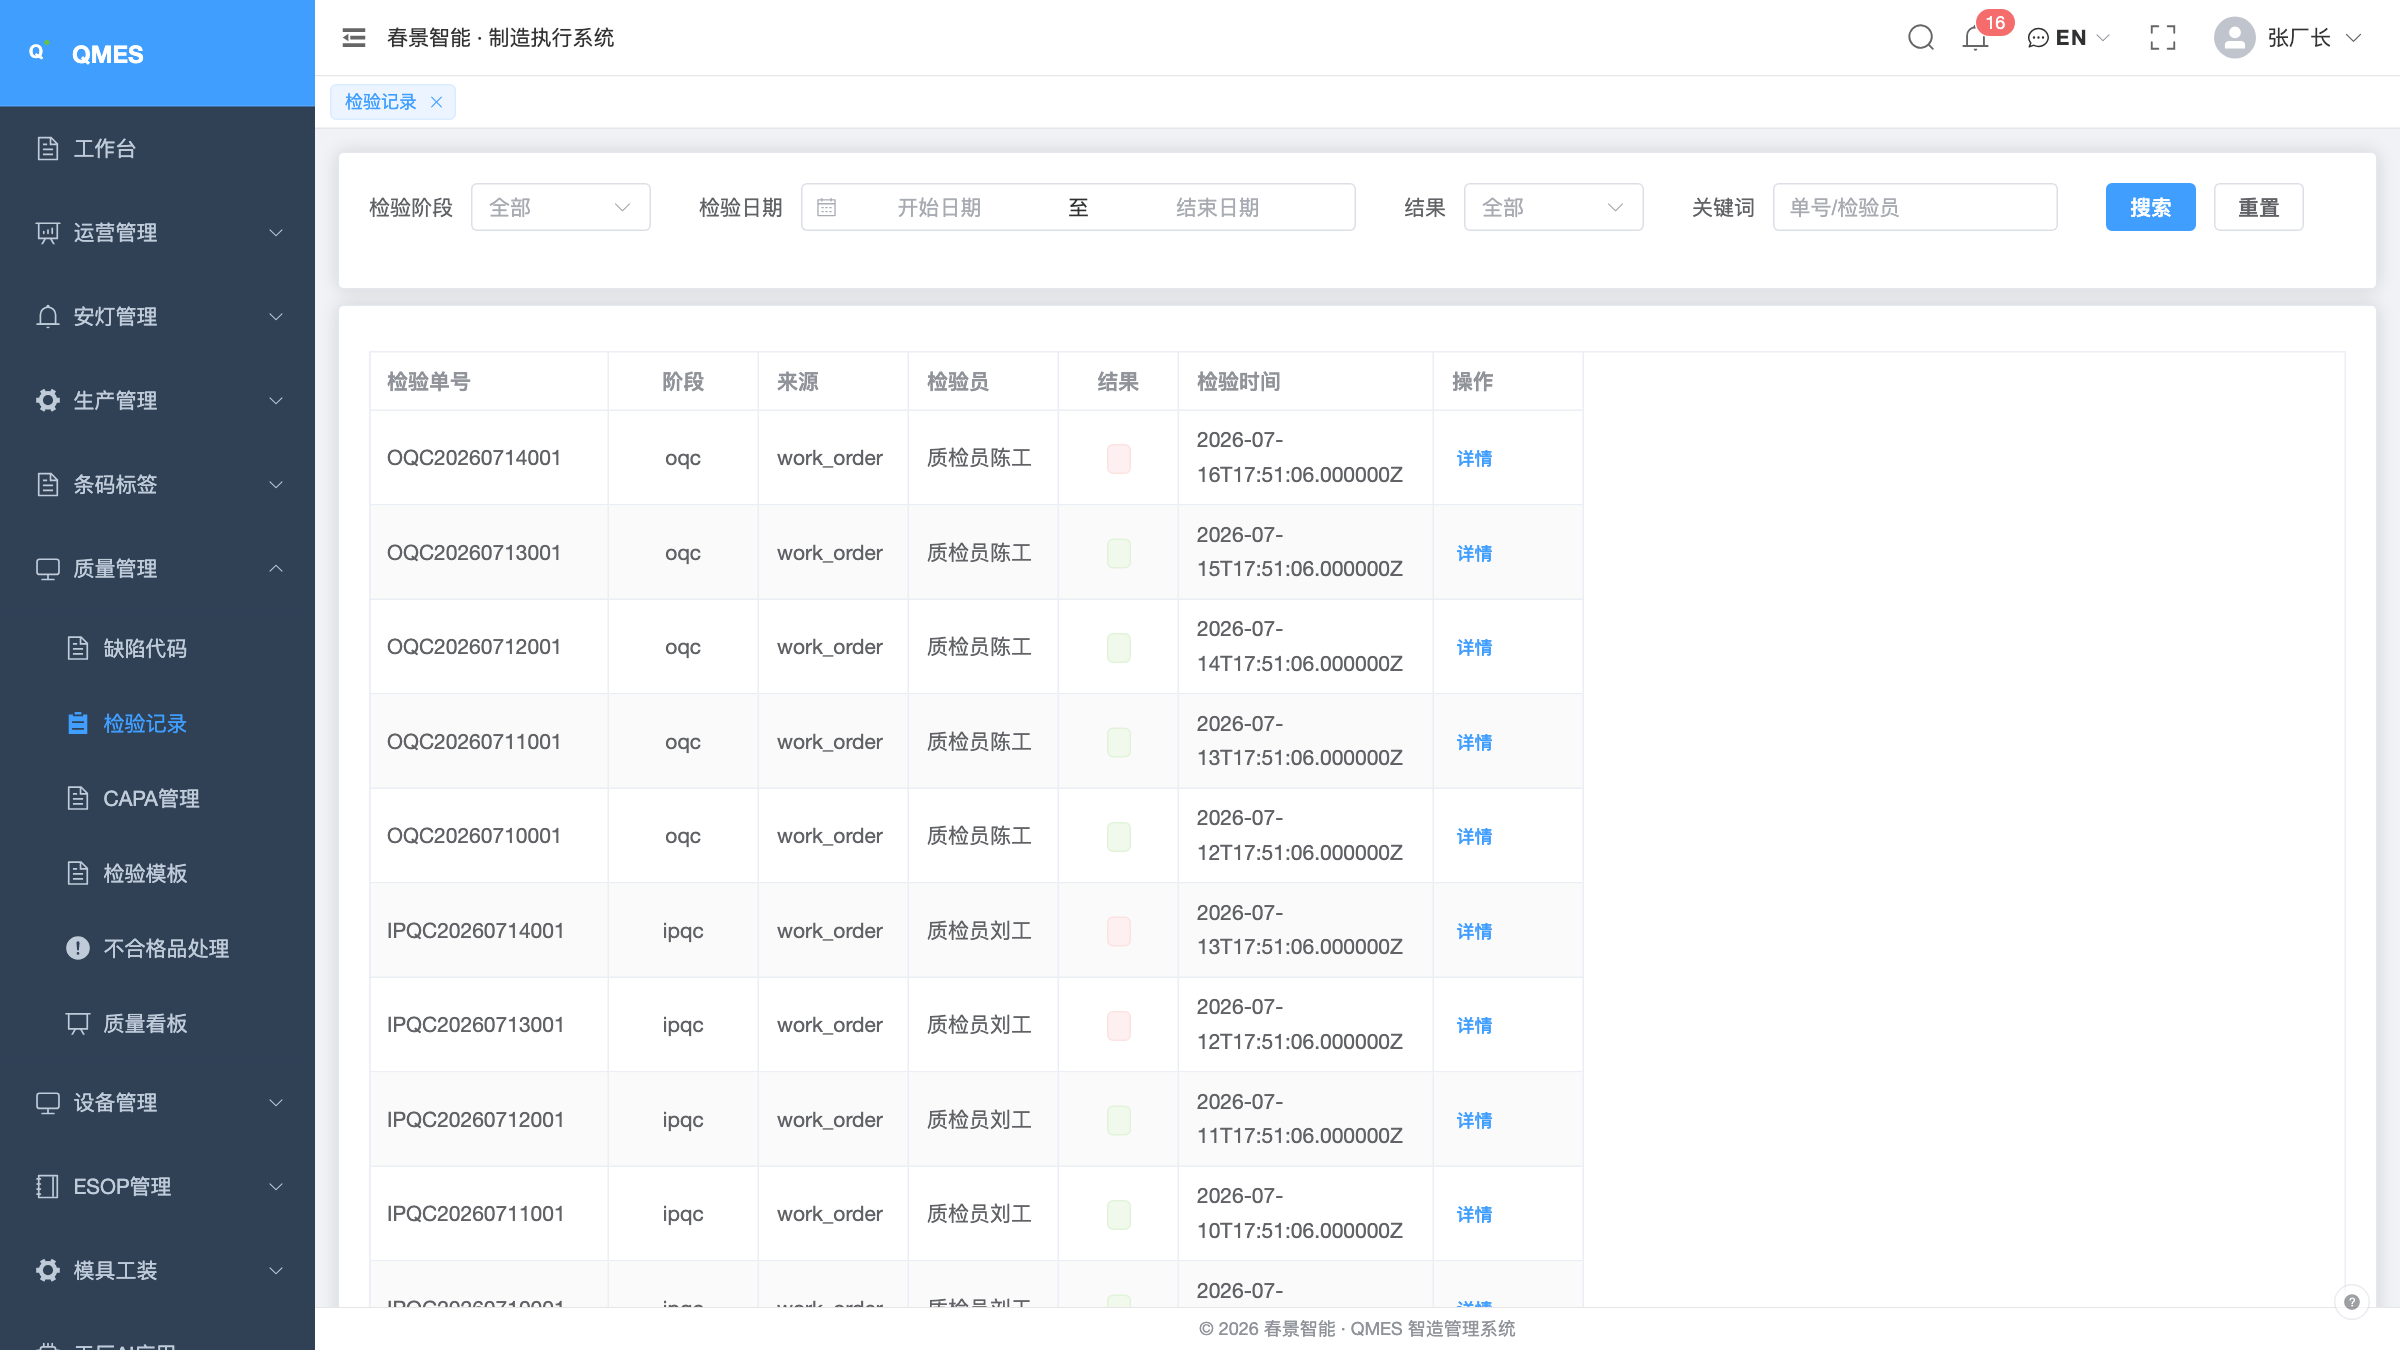Click green result tag of OQC20260713001
This screenshot has height=1350, width=2400.
point(1118,553)
